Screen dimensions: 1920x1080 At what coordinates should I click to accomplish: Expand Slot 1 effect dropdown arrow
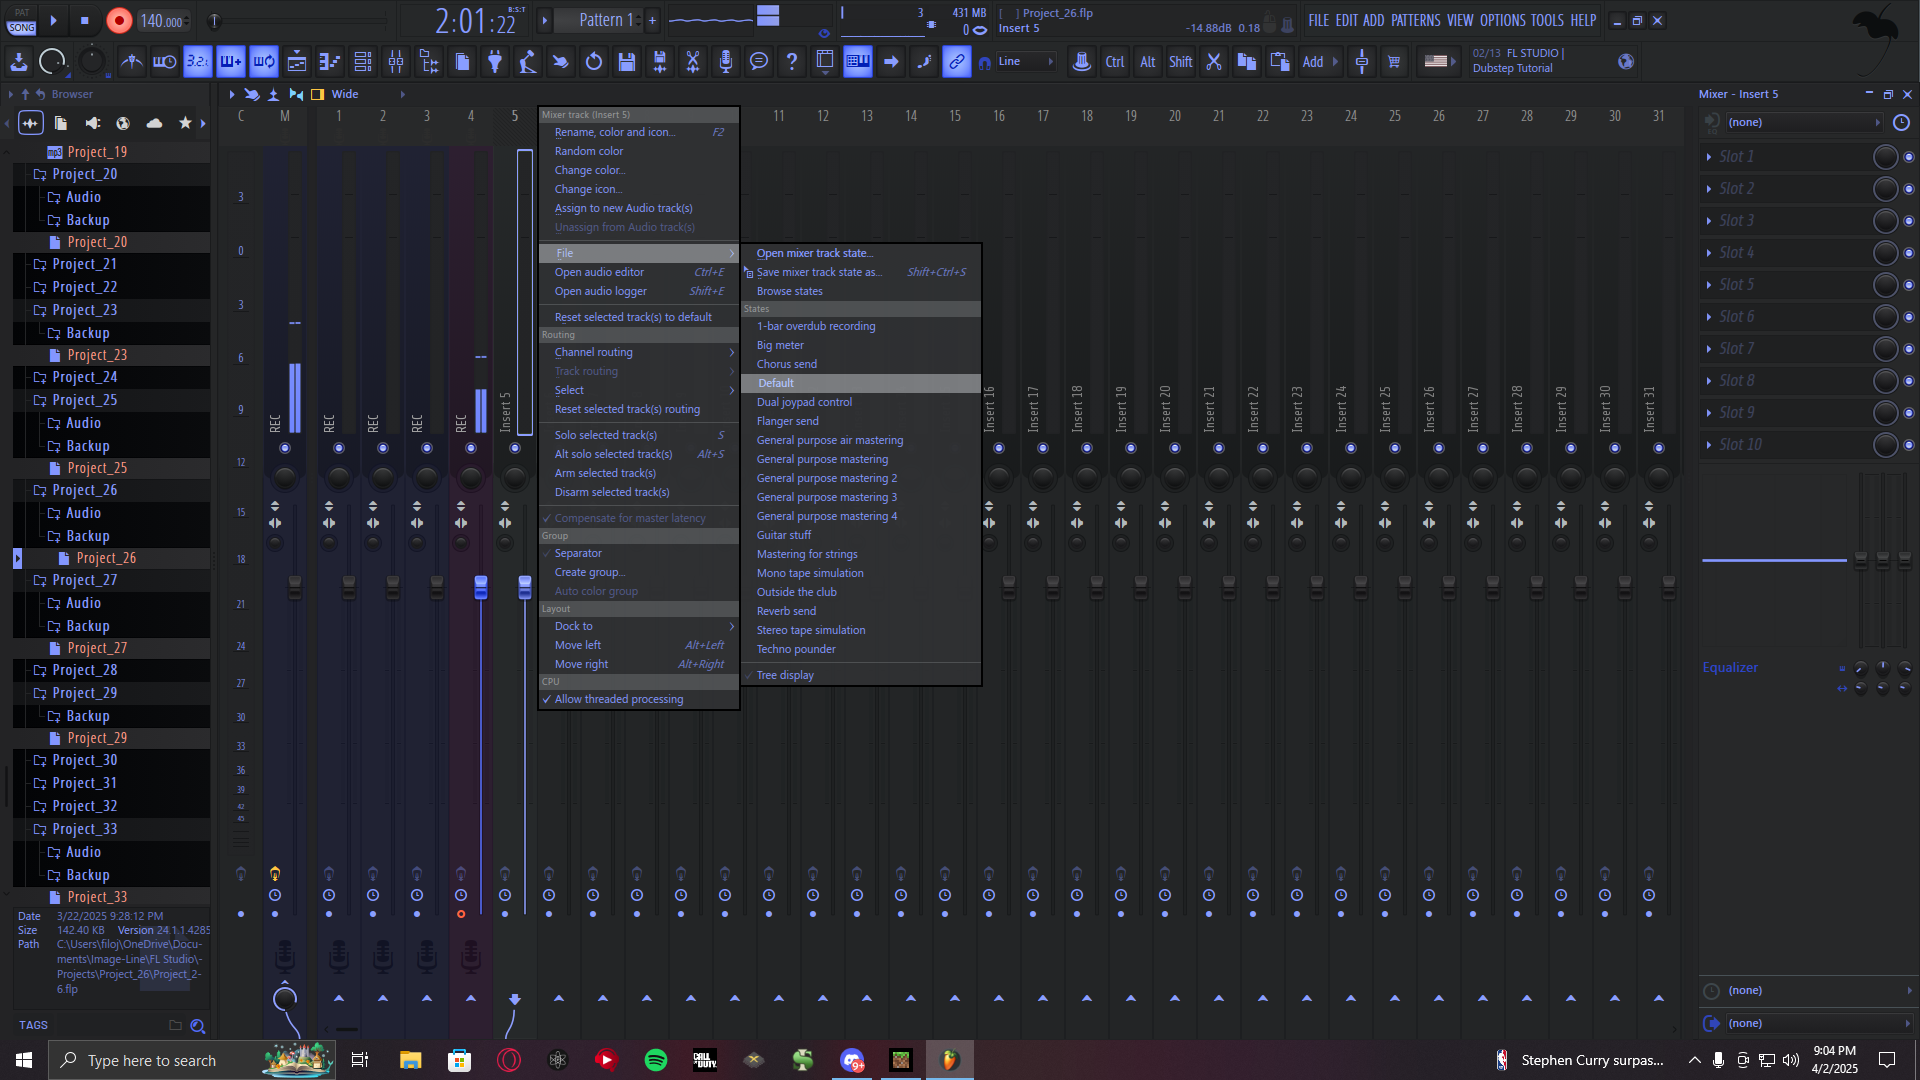coord(1708,157)
